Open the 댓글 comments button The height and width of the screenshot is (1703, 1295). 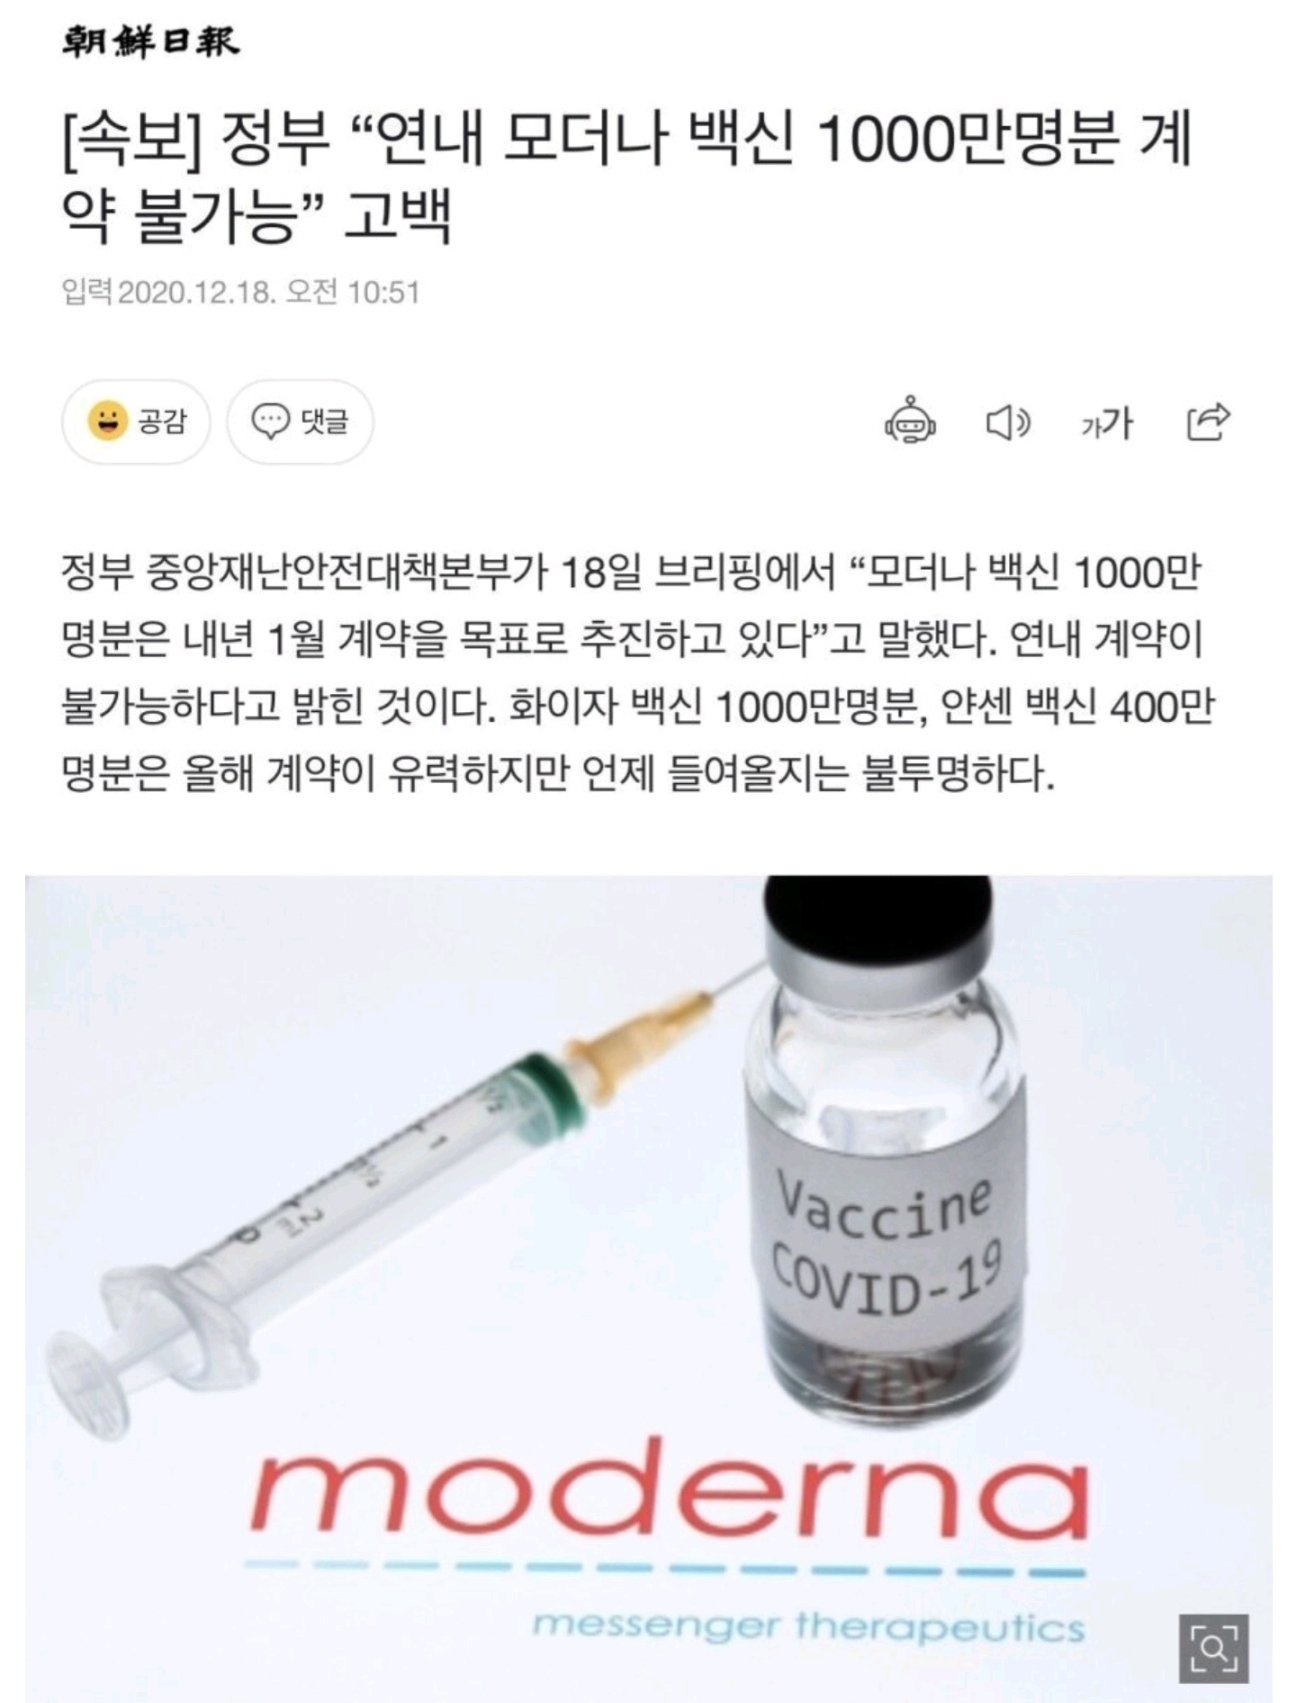point(300,421)
